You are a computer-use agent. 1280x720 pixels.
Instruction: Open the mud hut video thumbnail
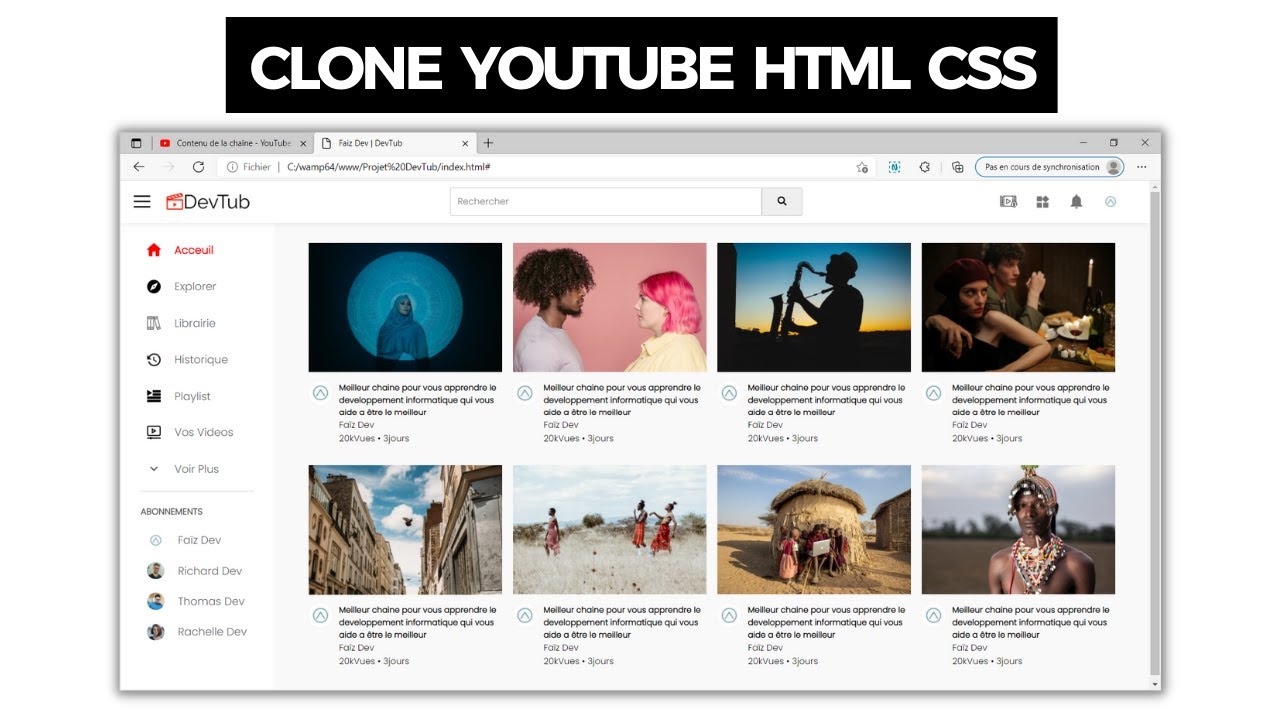click(x=814, y=530)
